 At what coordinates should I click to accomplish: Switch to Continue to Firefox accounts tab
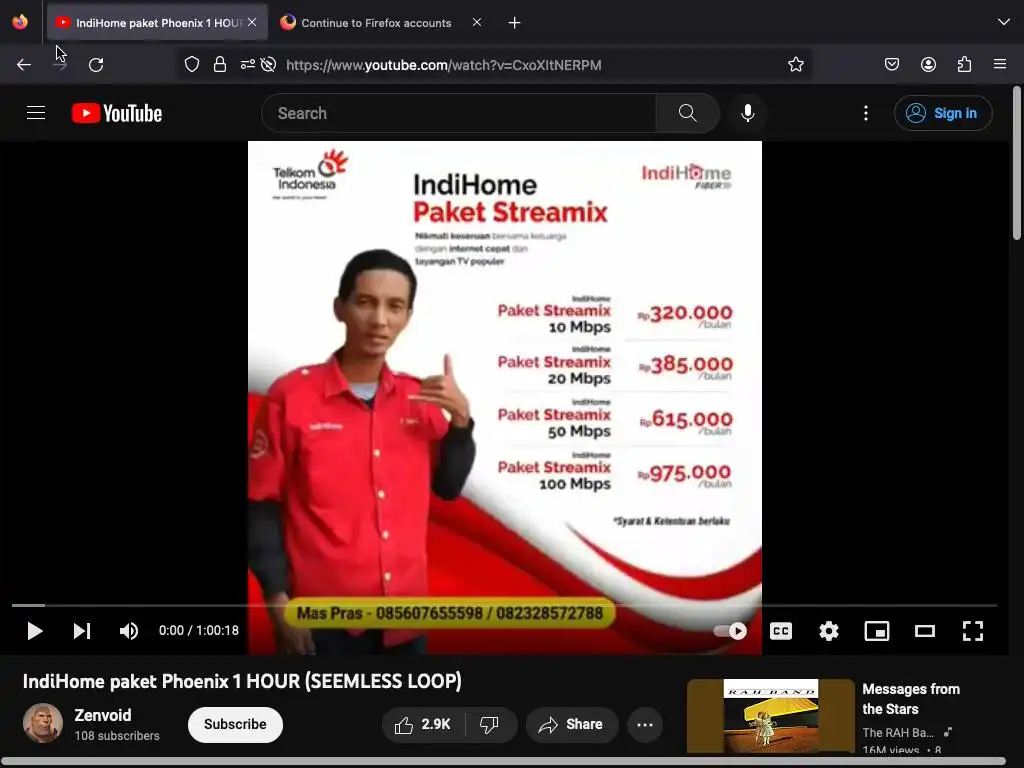376,23
